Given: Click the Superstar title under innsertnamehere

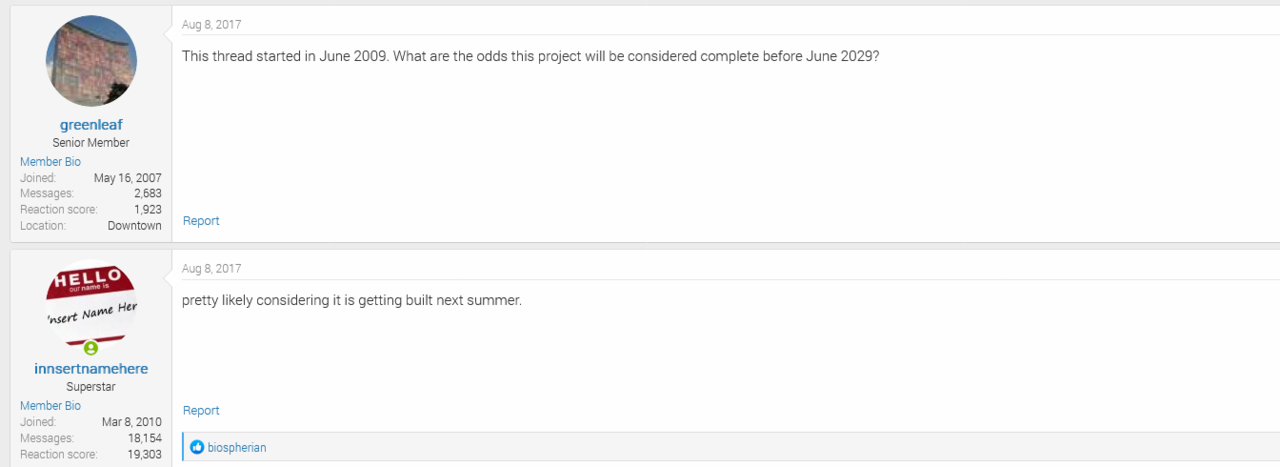Looking at the screenshot, I should pyautogui.click(x=91, y=387).
